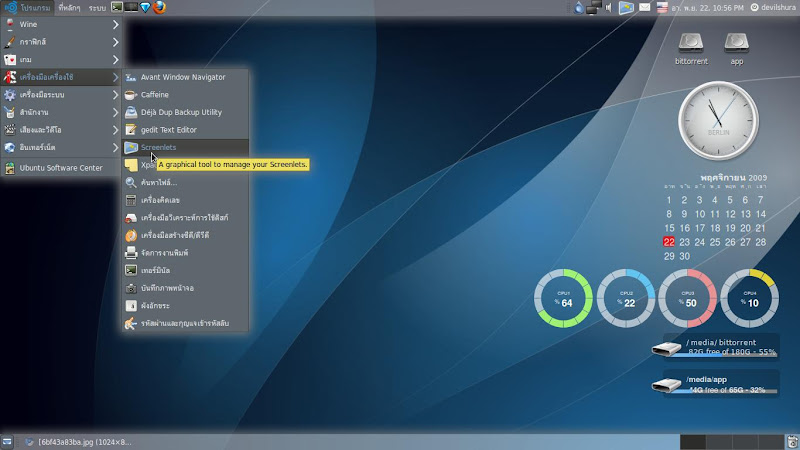
Task: Click the Screenlets menu icon
Action: [131, 147]
